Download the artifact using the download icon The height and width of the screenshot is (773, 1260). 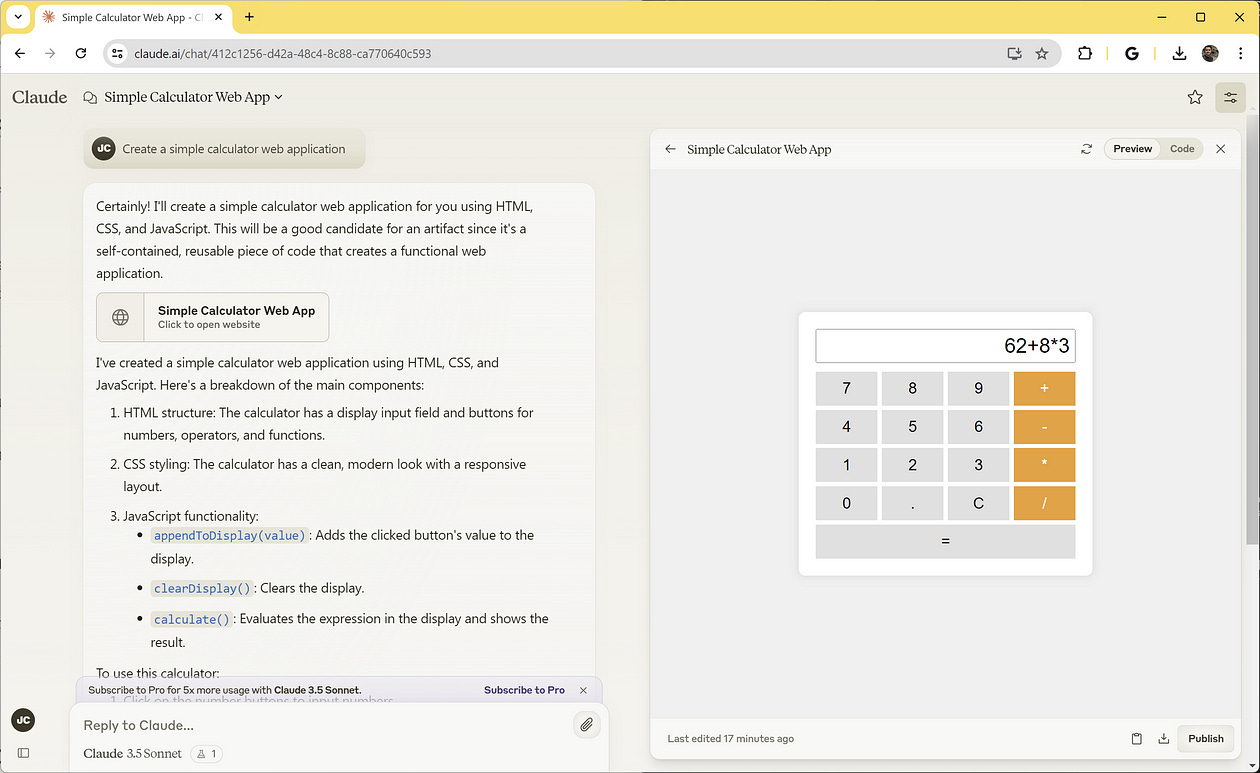(1163, 738)
